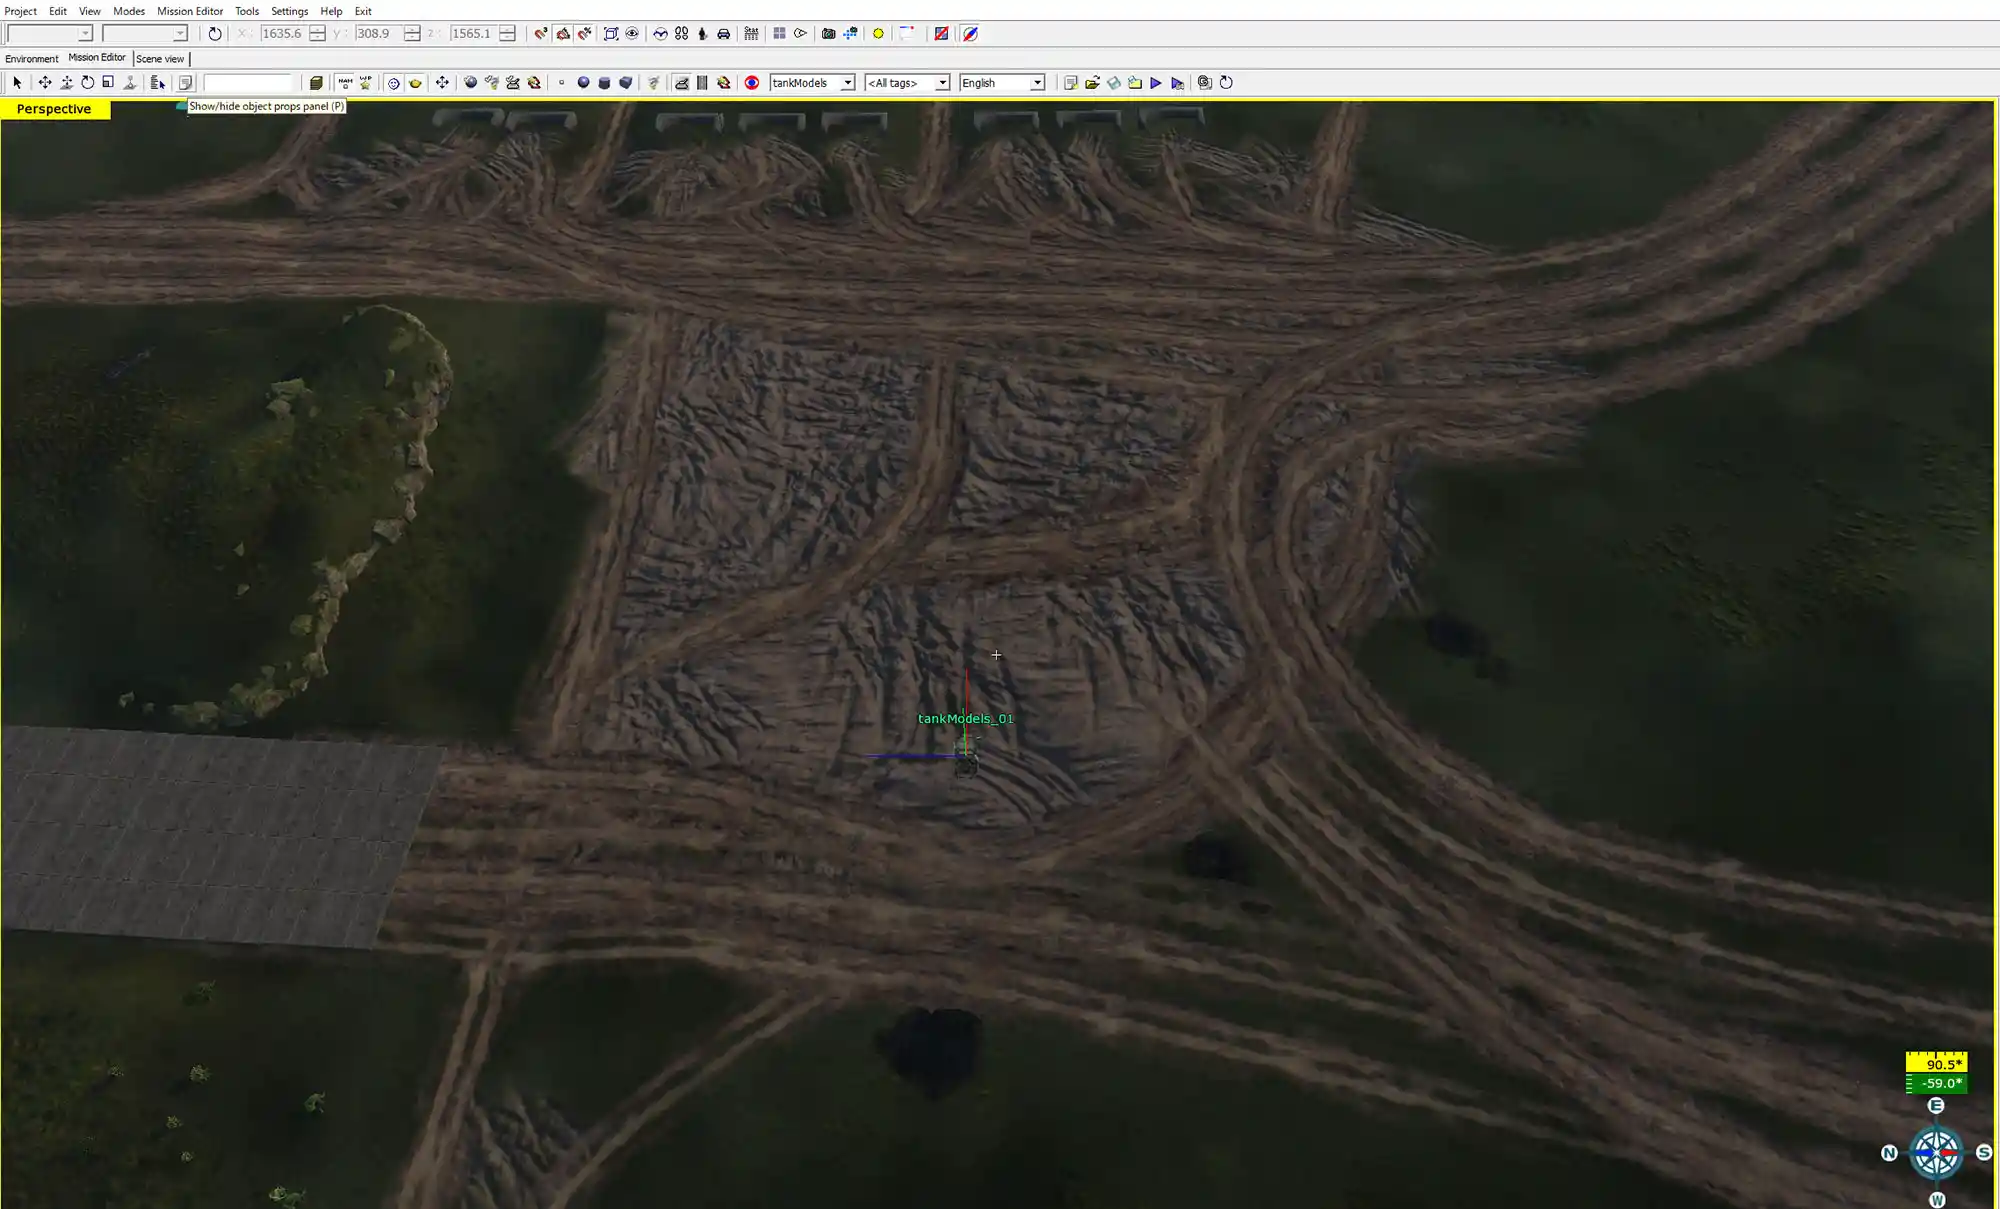Click the drop-to-ground tool icon

[130, 83]
